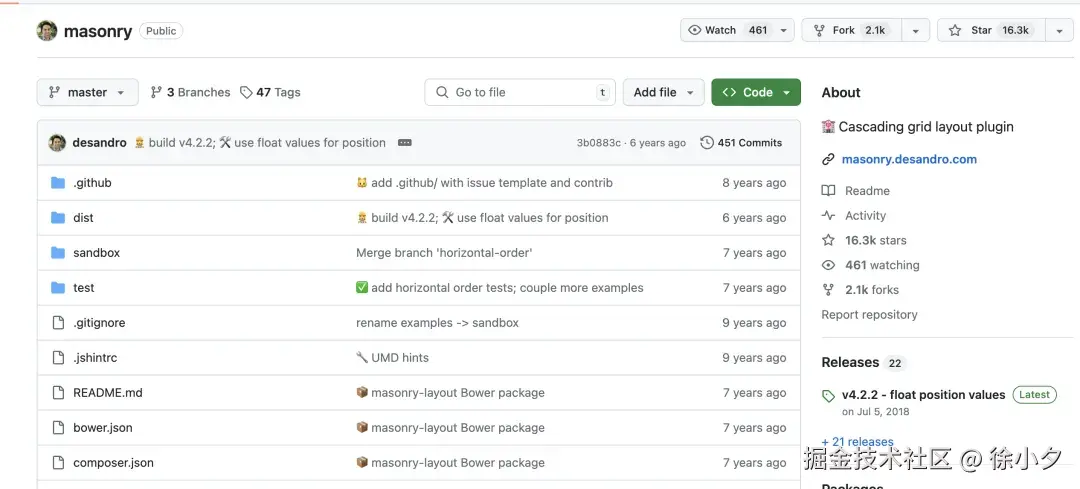
Task: Click the sandbox folder icon
Action: pyautogui.click(x=58, y=253)
